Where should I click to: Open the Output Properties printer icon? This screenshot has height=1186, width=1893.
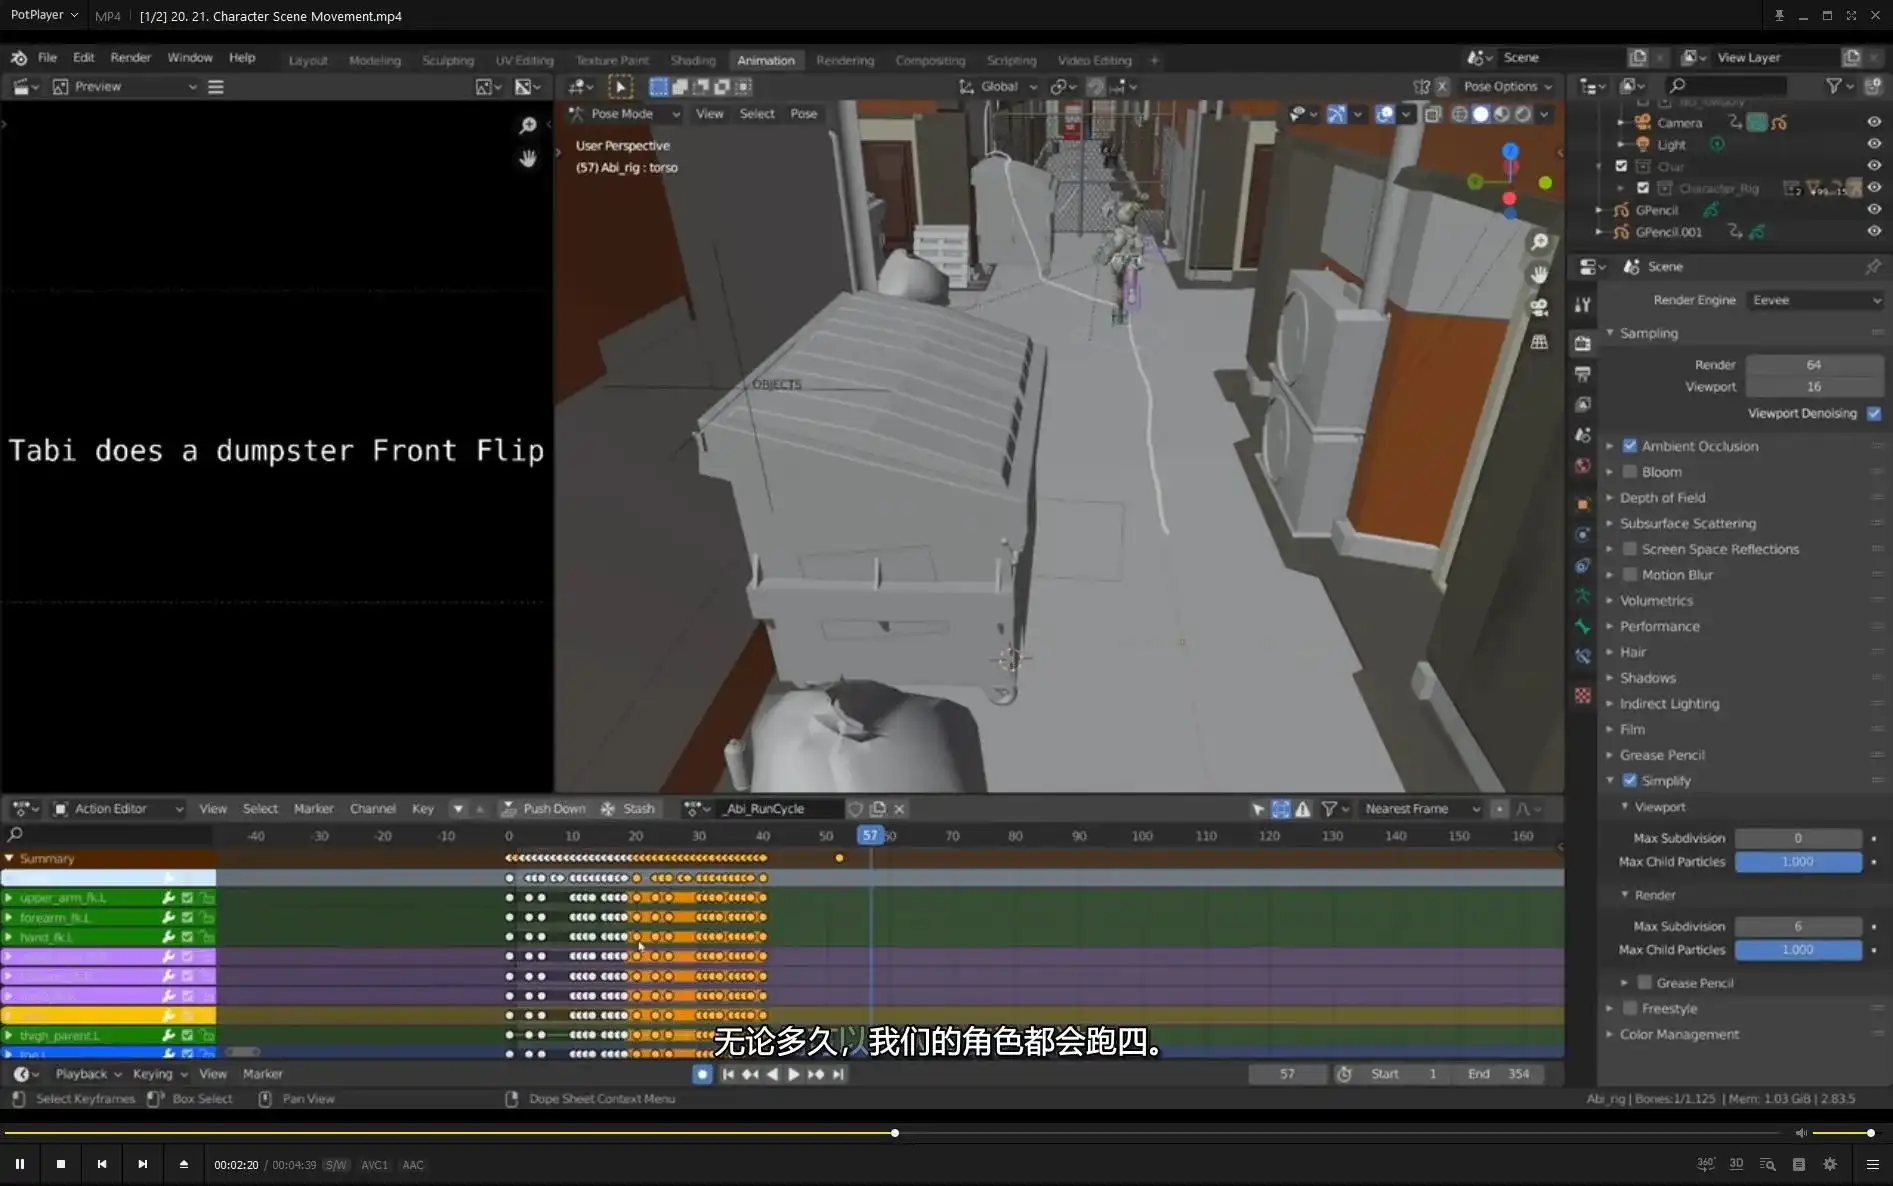click(1583, 373)
